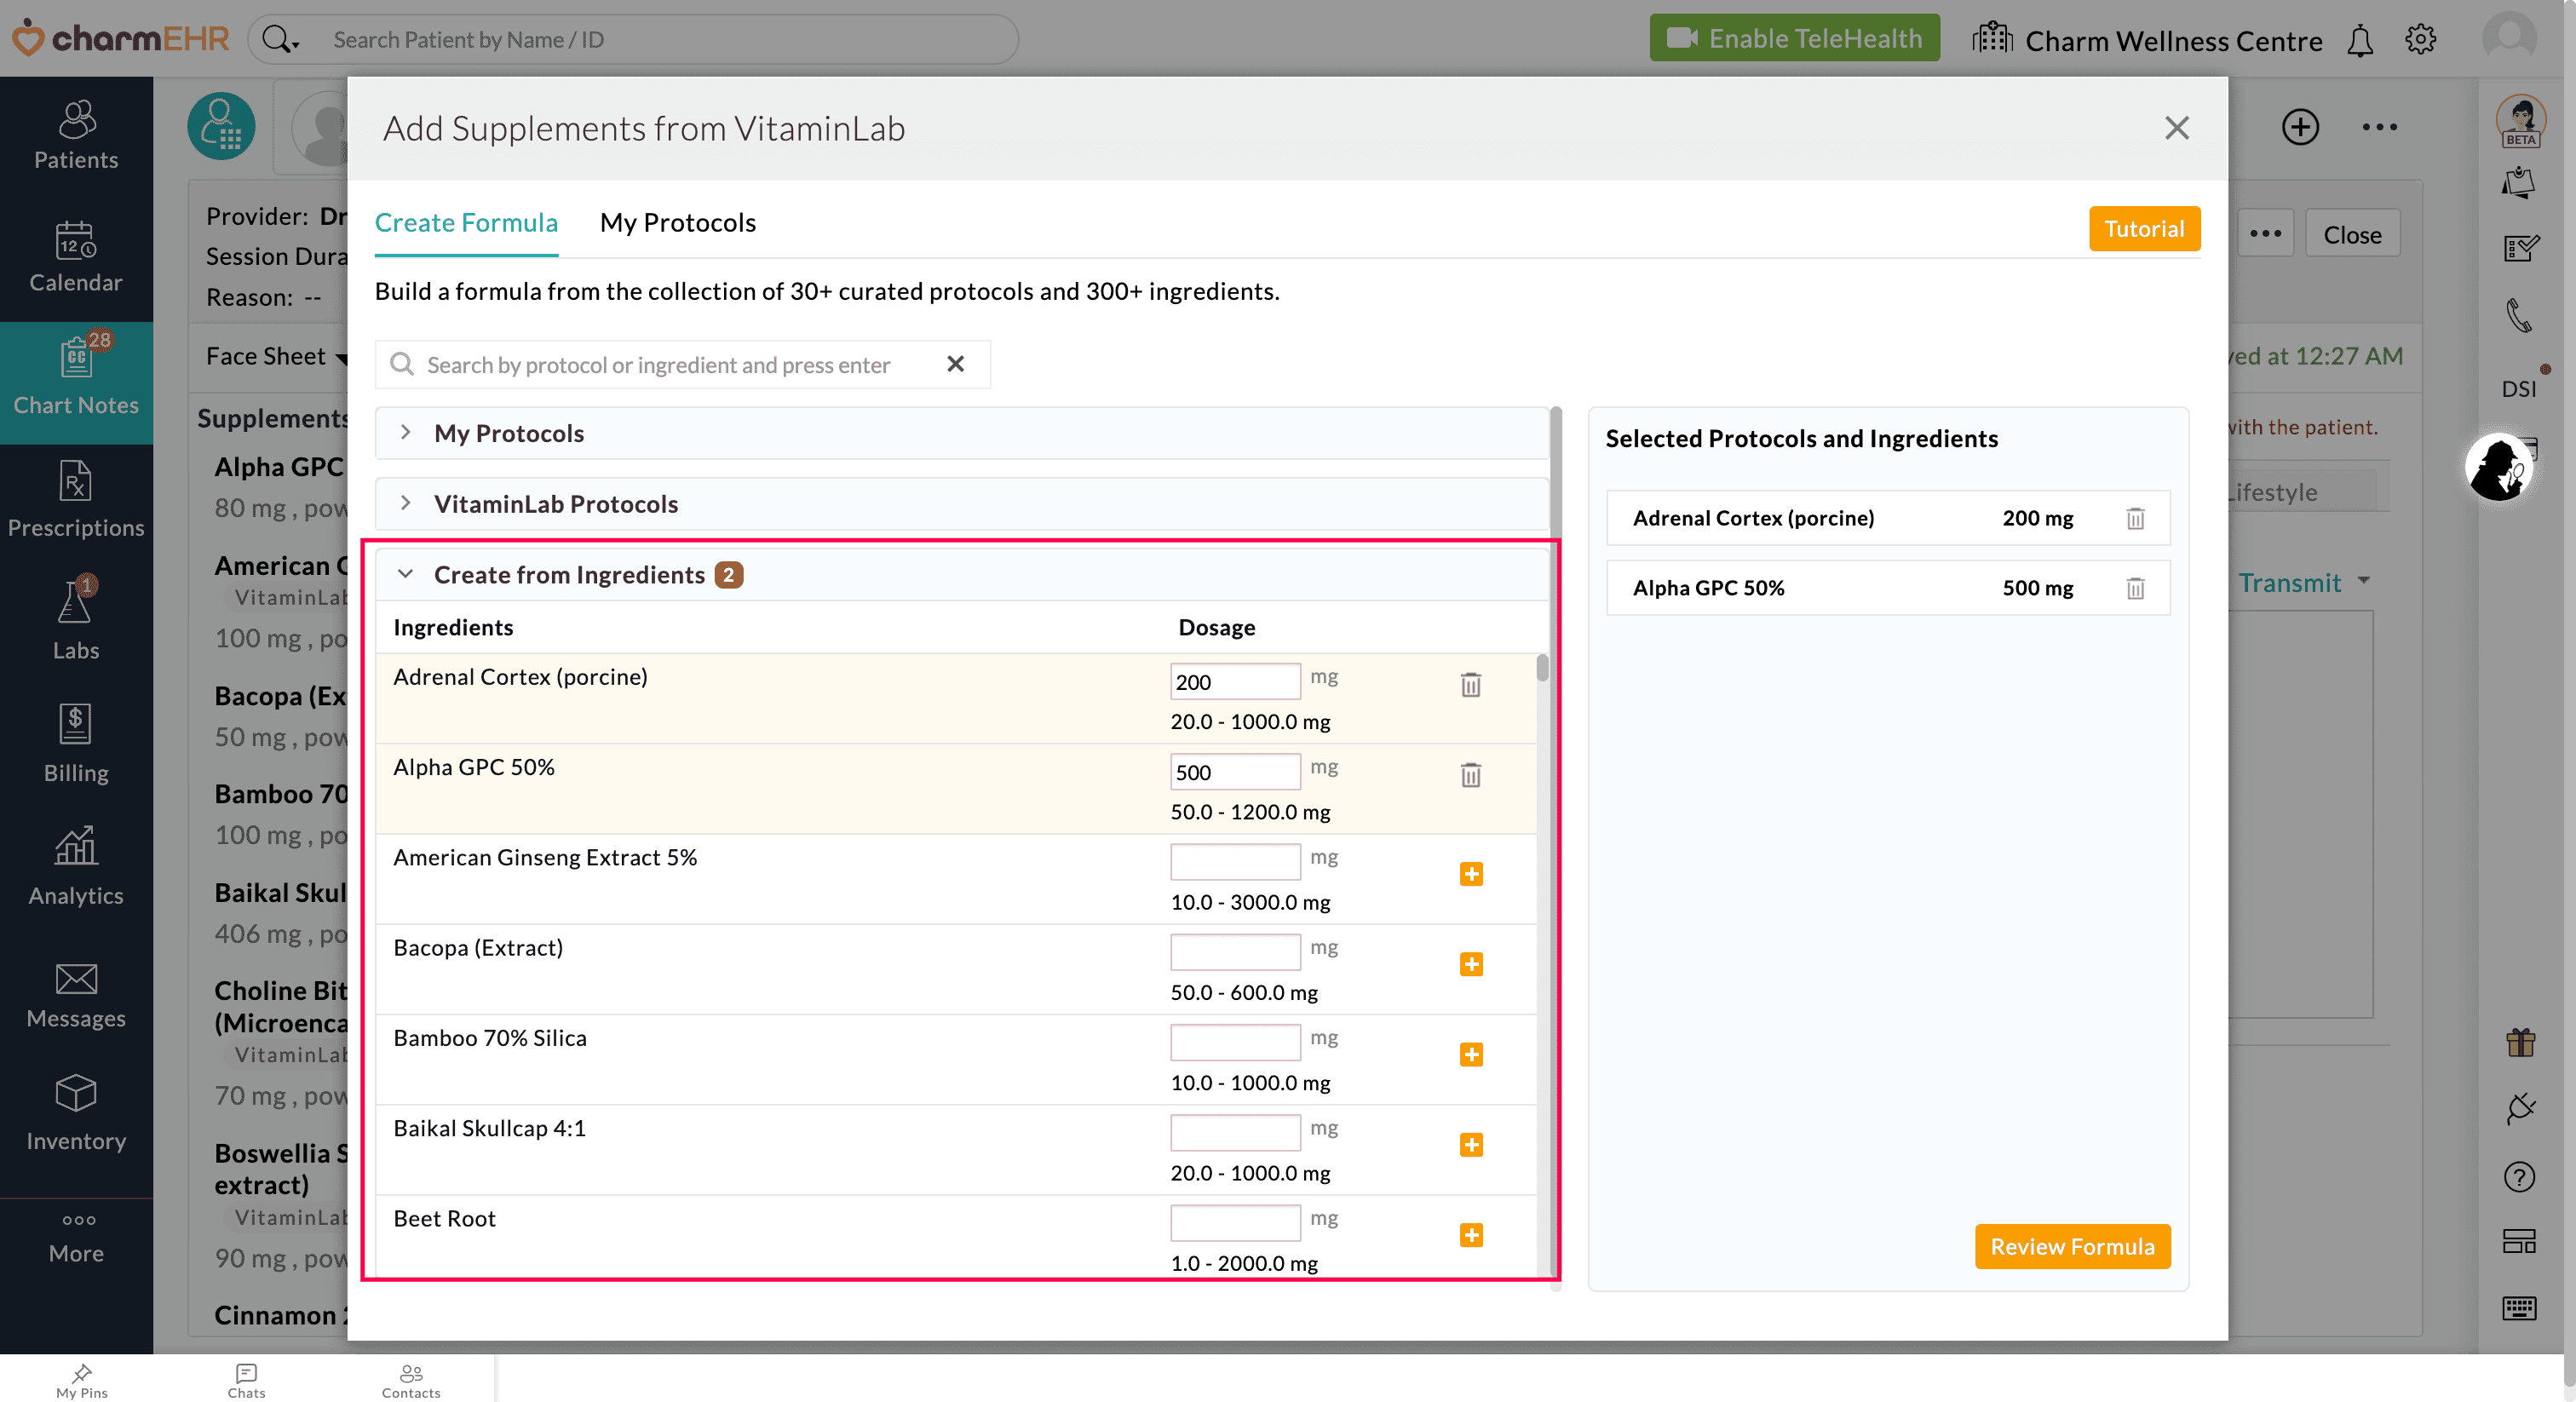The image size is (2576, 1402).
Task: Open the Tutorial button
Action: [x=2143, y=229]
